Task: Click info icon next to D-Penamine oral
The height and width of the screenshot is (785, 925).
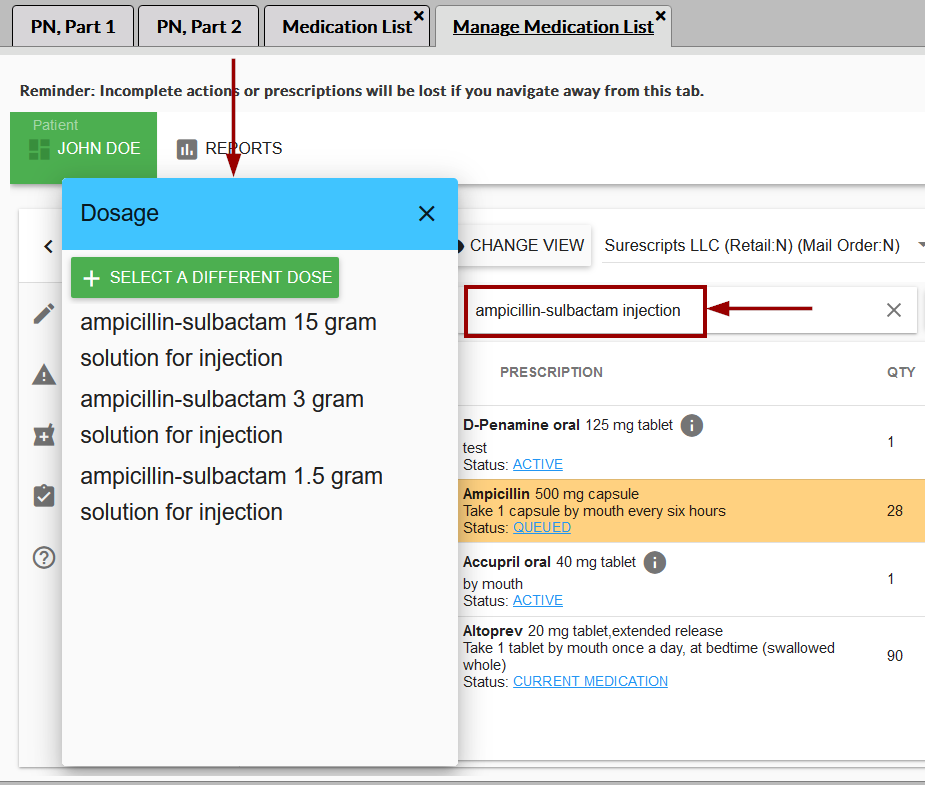Action: tap(692, 426)
